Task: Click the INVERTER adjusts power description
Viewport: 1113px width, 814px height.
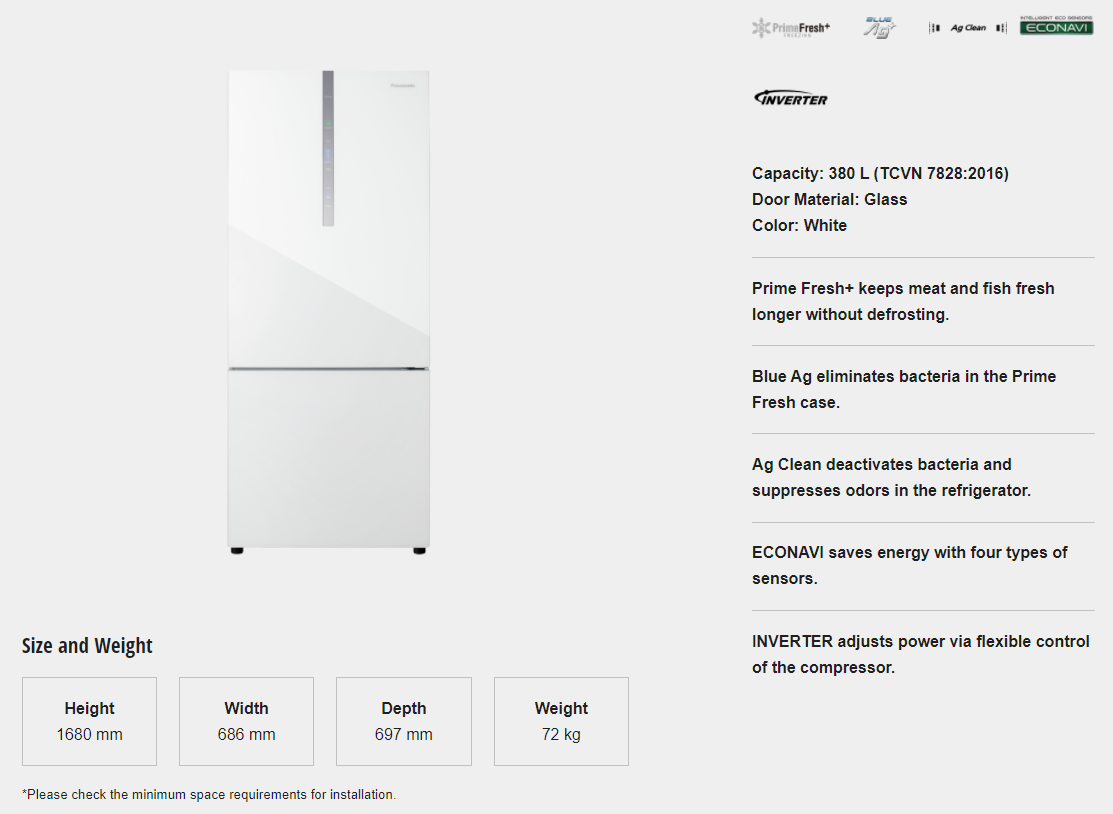Action: click(x=920, y=654)
